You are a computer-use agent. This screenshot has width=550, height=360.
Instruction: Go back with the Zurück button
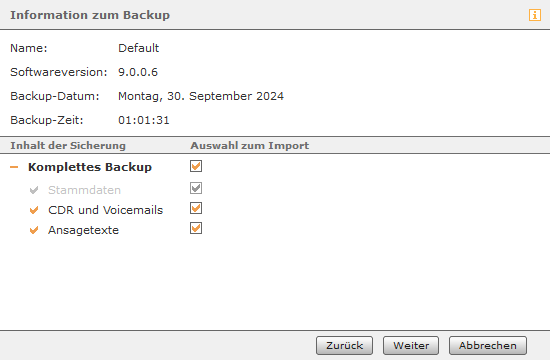(344, 346)
